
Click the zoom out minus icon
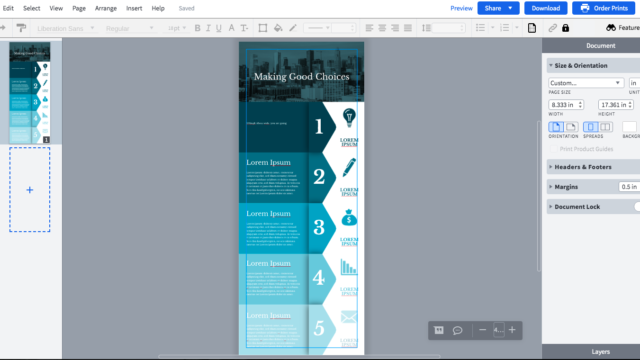pos(482,330)
